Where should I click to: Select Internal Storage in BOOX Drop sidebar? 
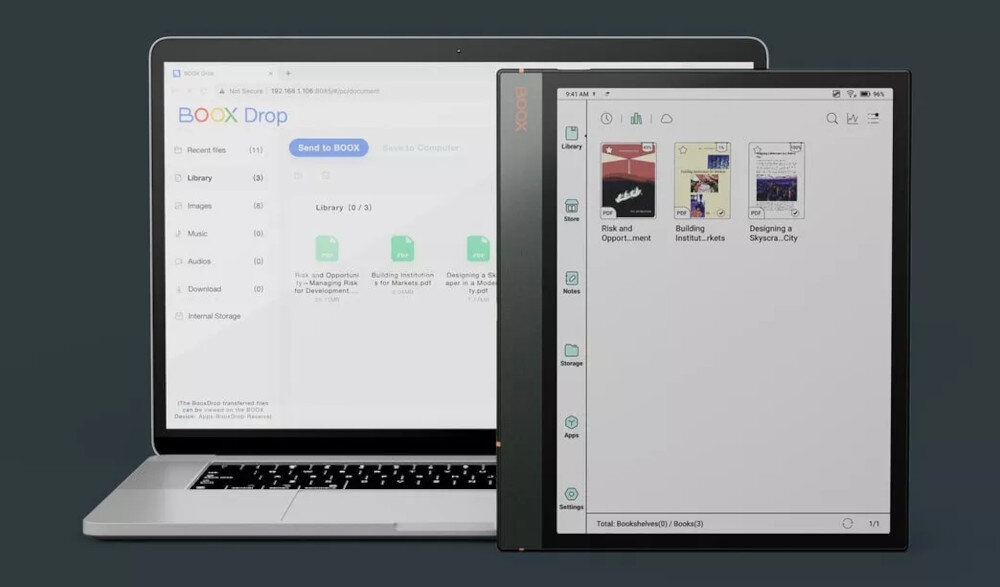pos(209,316)
